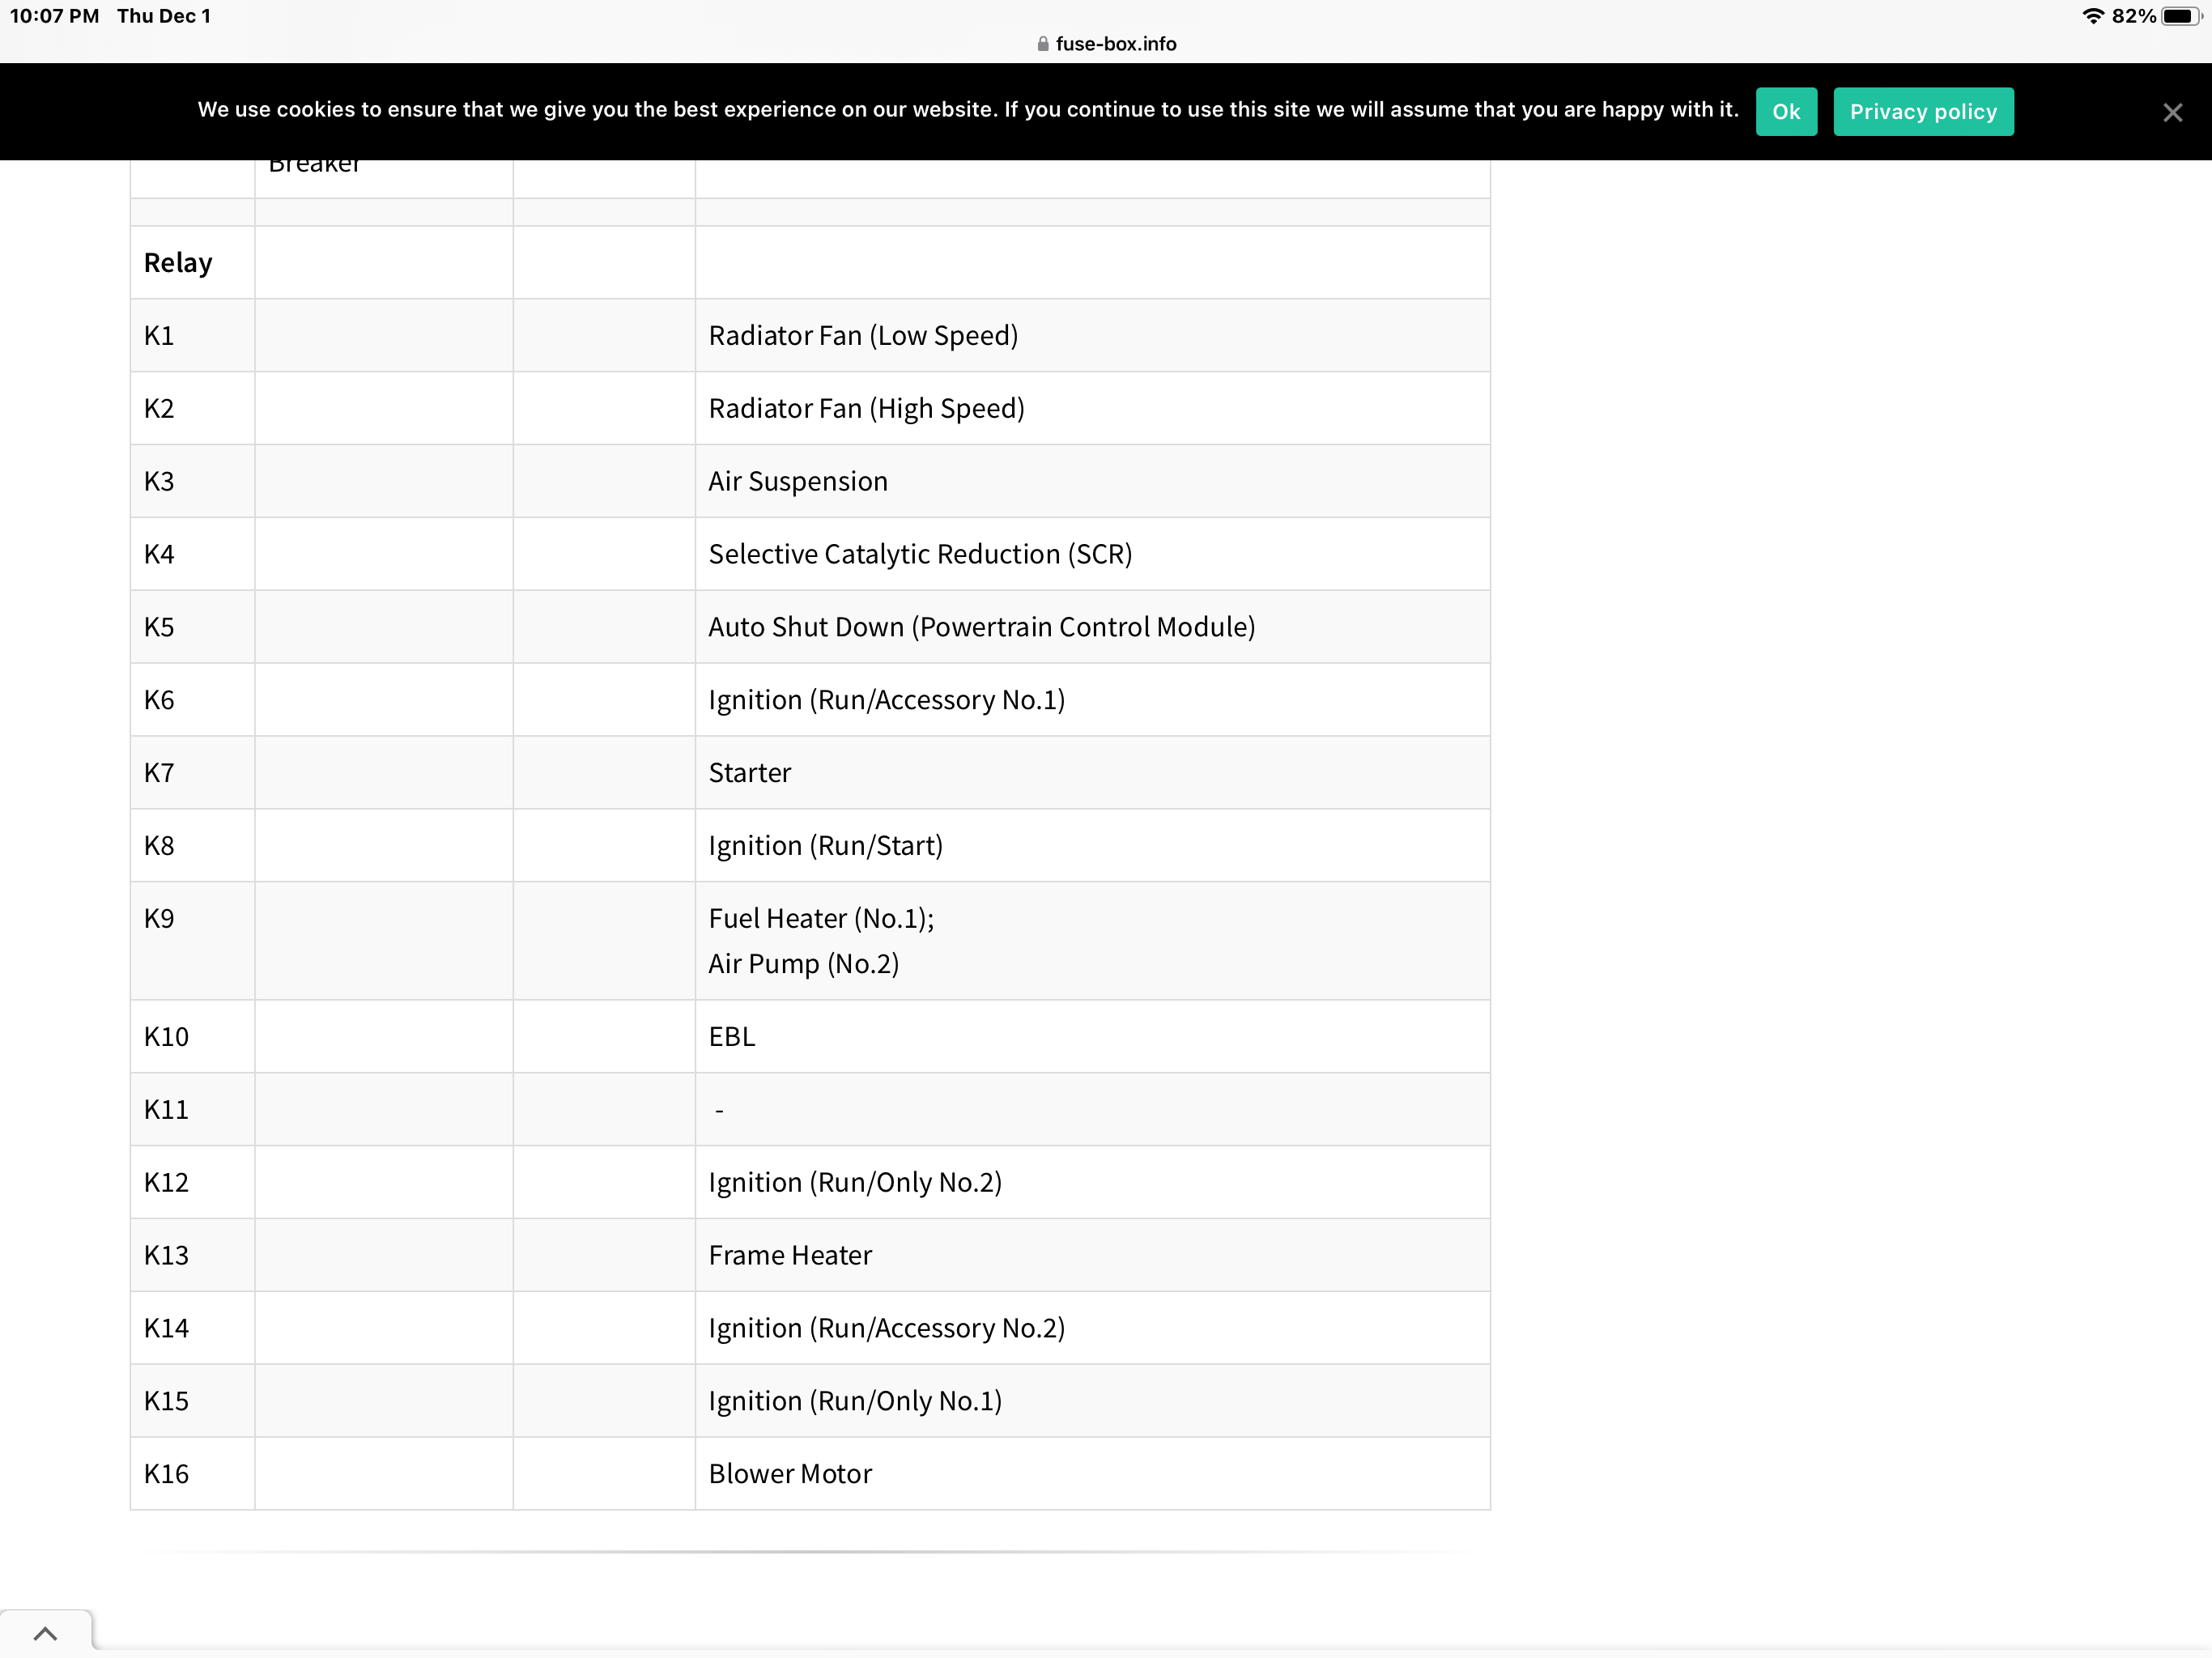Screen dimensions: 2212x1658
Task: Click the Starter relay description
Action: pos(749,773)
